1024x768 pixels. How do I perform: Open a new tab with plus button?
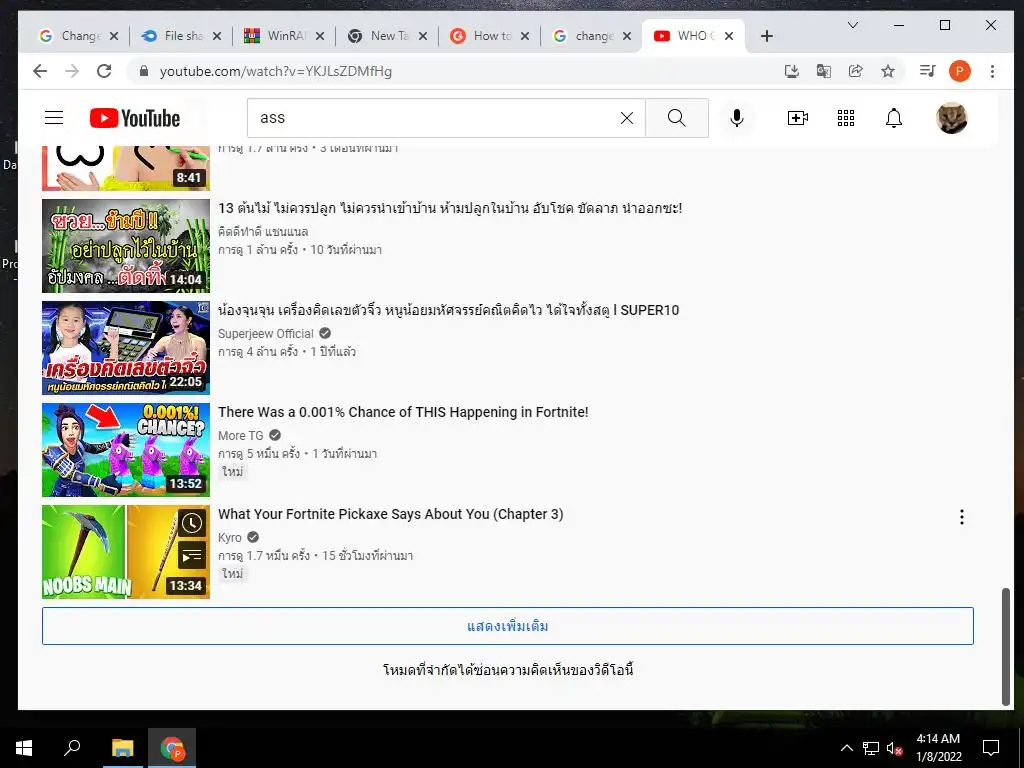pos(767,37)
